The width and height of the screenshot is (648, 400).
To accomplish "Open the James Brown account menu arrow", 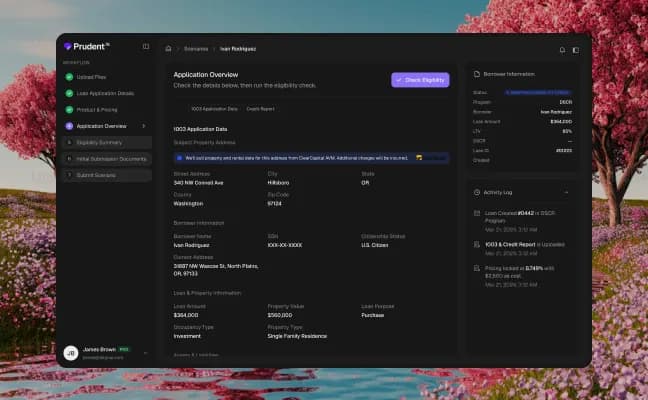I will pyautogui.click(x=145, y=353).
